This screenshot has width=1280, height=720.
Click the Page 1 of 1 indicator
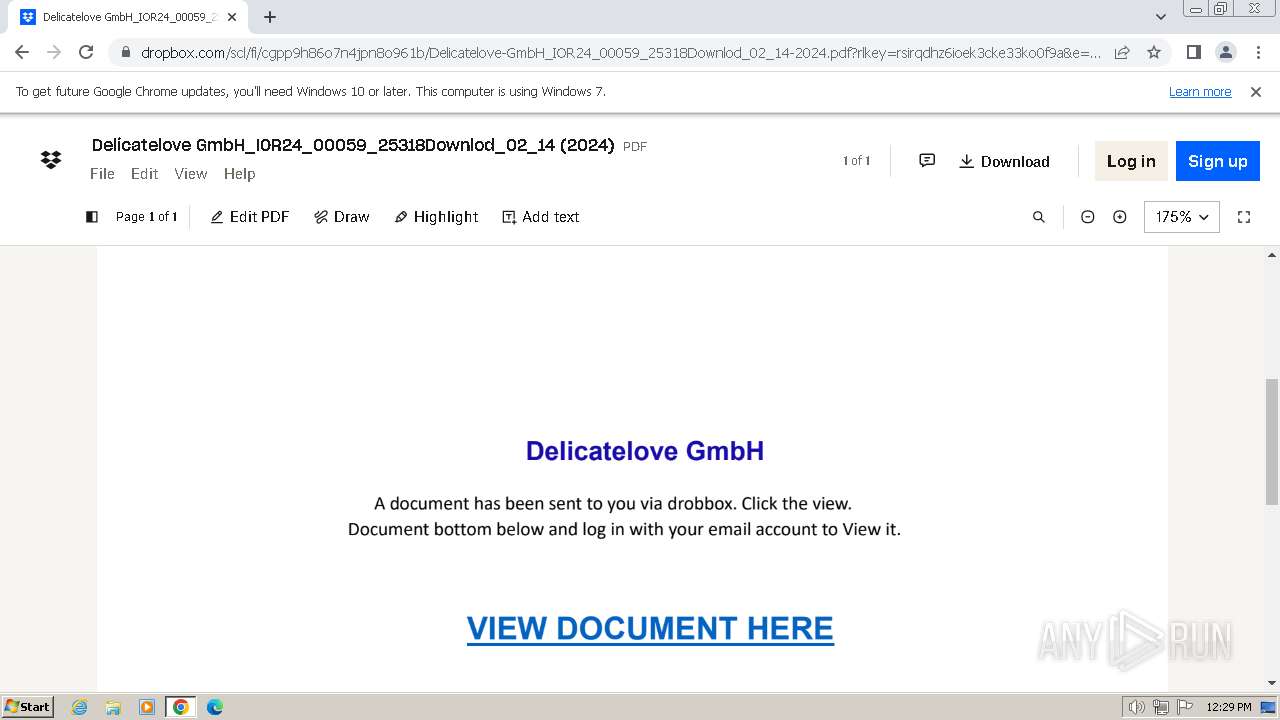pyautogui.click(x=146, y=217)
